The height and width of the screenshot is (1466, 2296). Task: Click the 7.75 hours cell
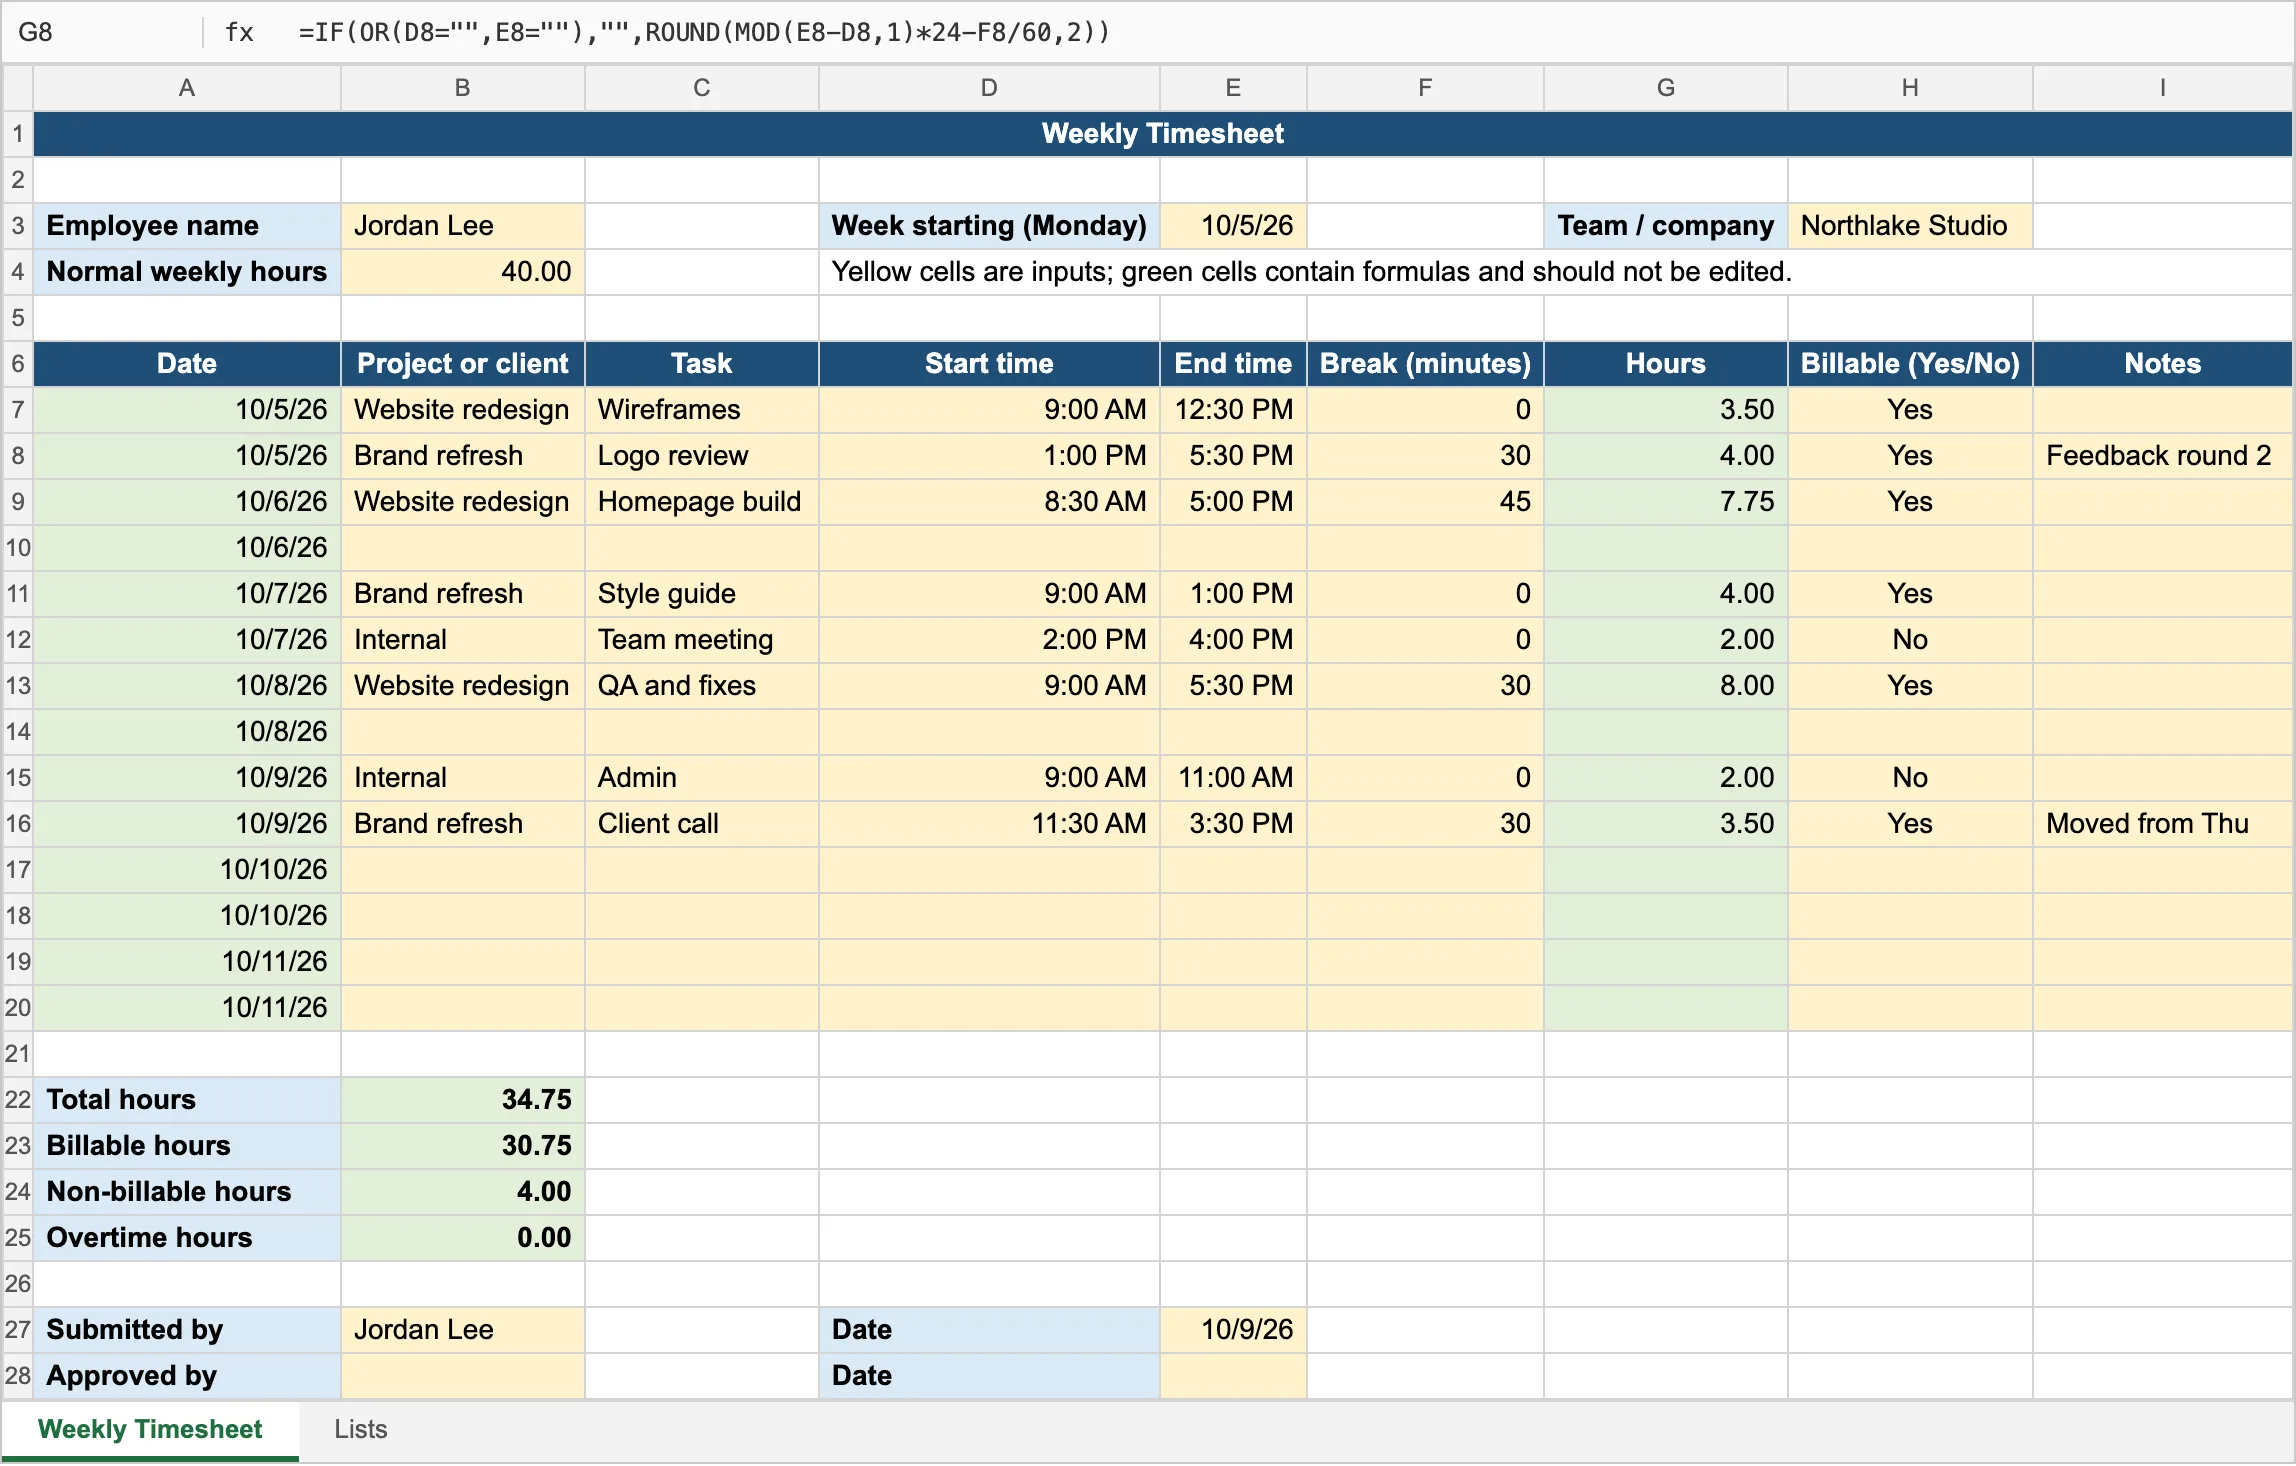coord(1665,502)
